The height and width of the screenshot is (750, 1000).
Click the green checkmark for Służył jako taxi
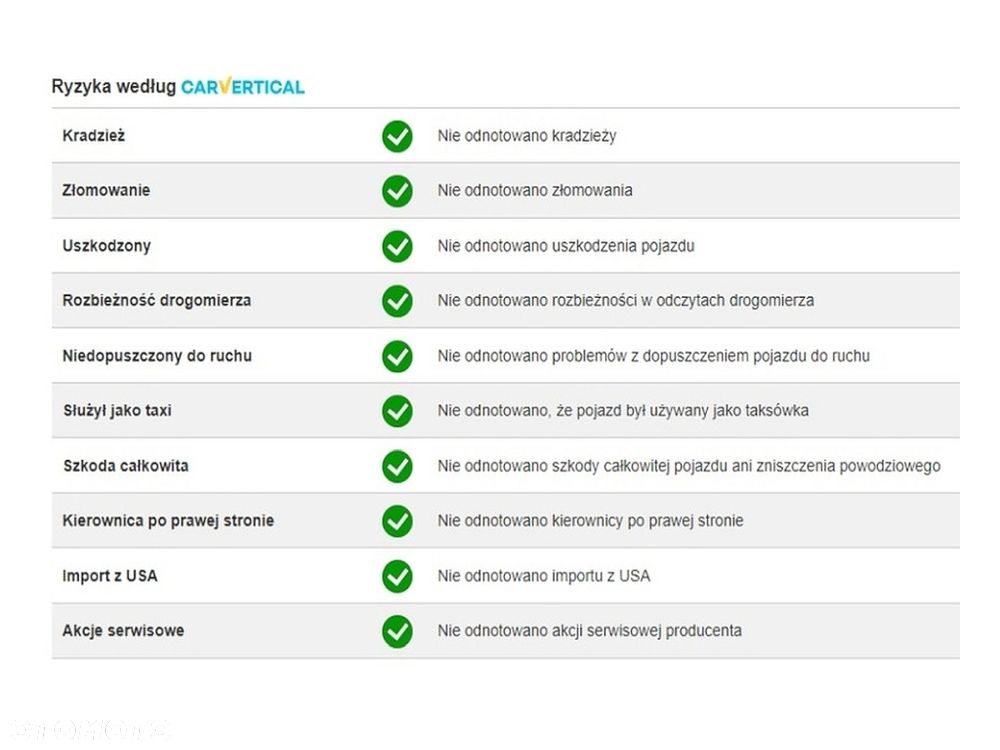397,411
